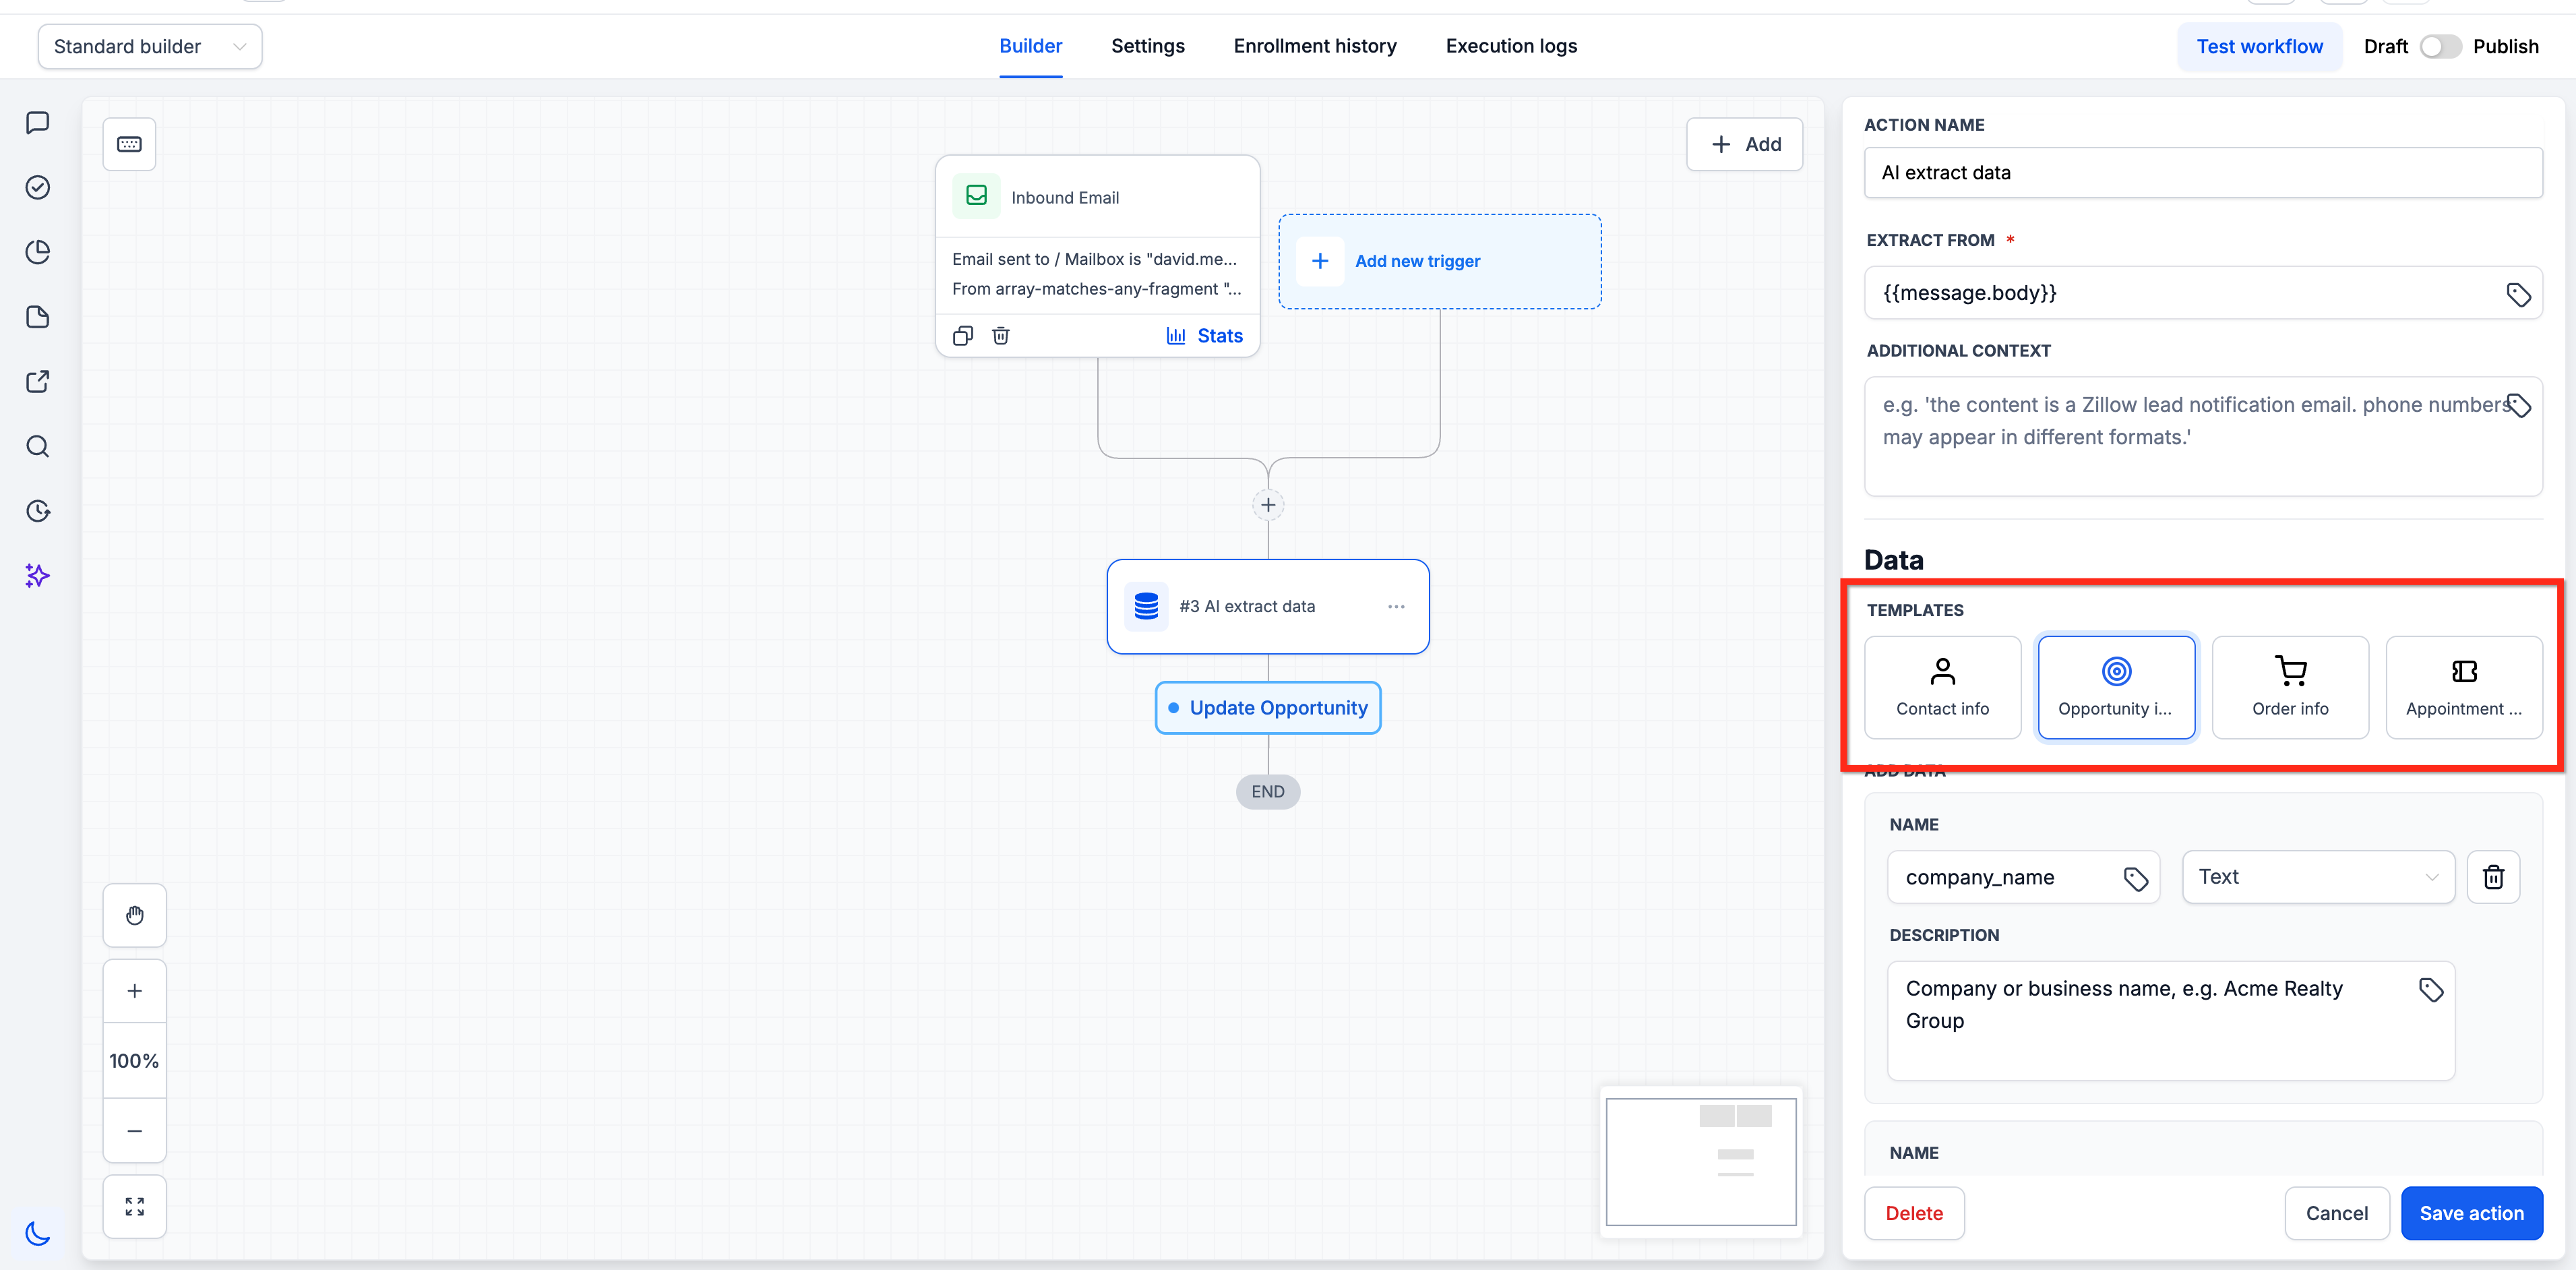The height and width of the screenshot is (1270, 2576).
Task: Delete the Inbound Email trigger via trash icon
Action: [1001, 336]
